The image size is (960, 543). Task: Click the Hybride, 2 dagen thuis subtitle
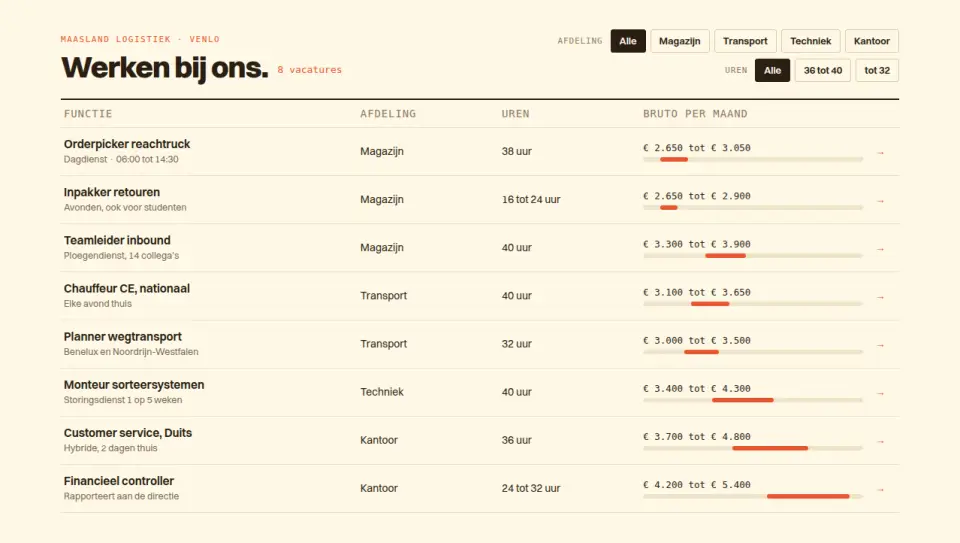tap(110, 448)
